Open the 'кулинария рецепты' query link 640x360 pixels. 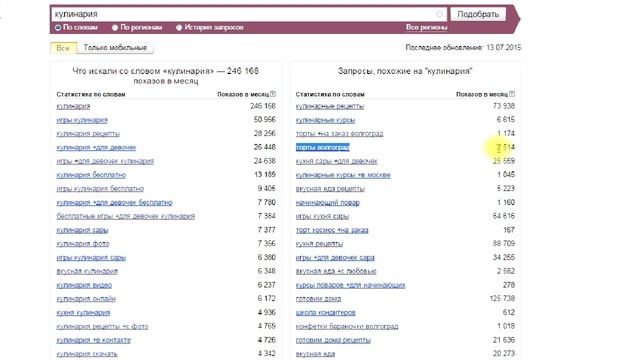[88, 133]
